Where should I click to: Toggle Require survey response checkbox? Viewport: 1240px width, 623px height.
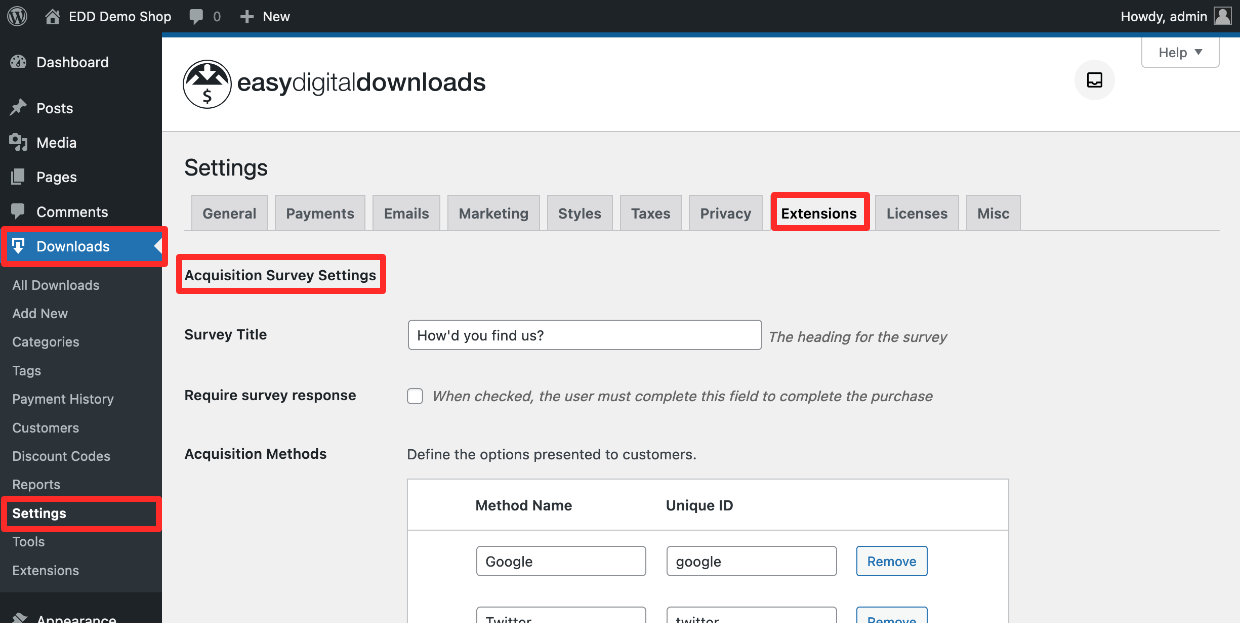click(x=415, y=396)
